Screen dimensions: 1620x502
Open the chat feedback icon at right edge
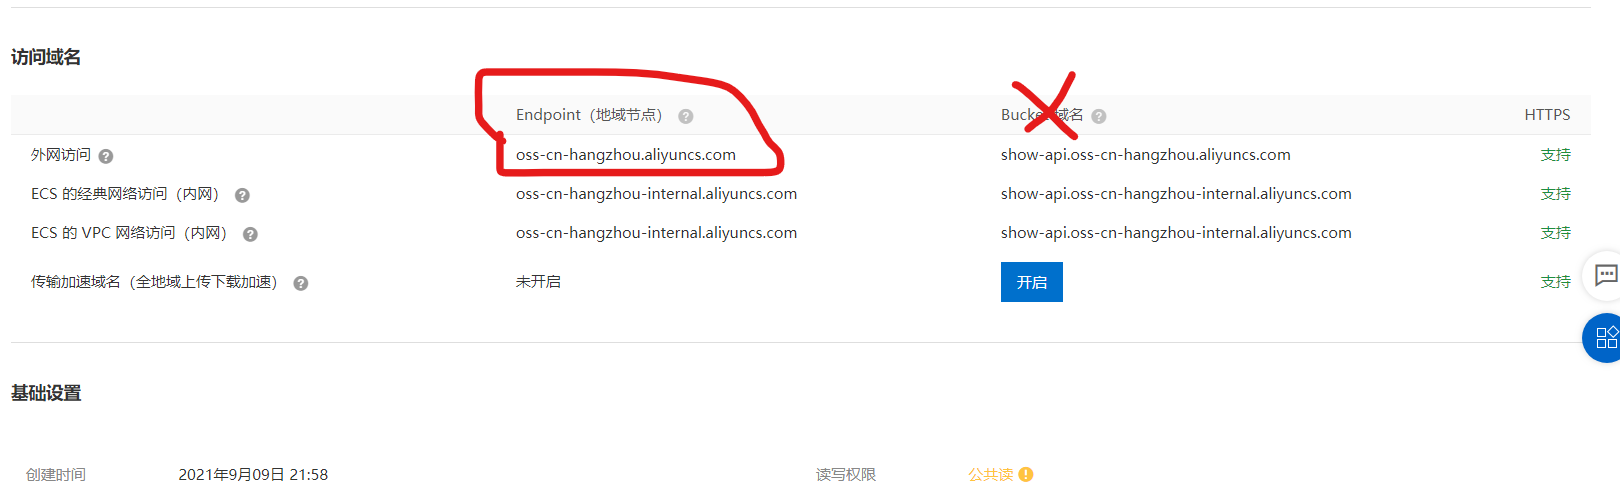coord(1606,275)
